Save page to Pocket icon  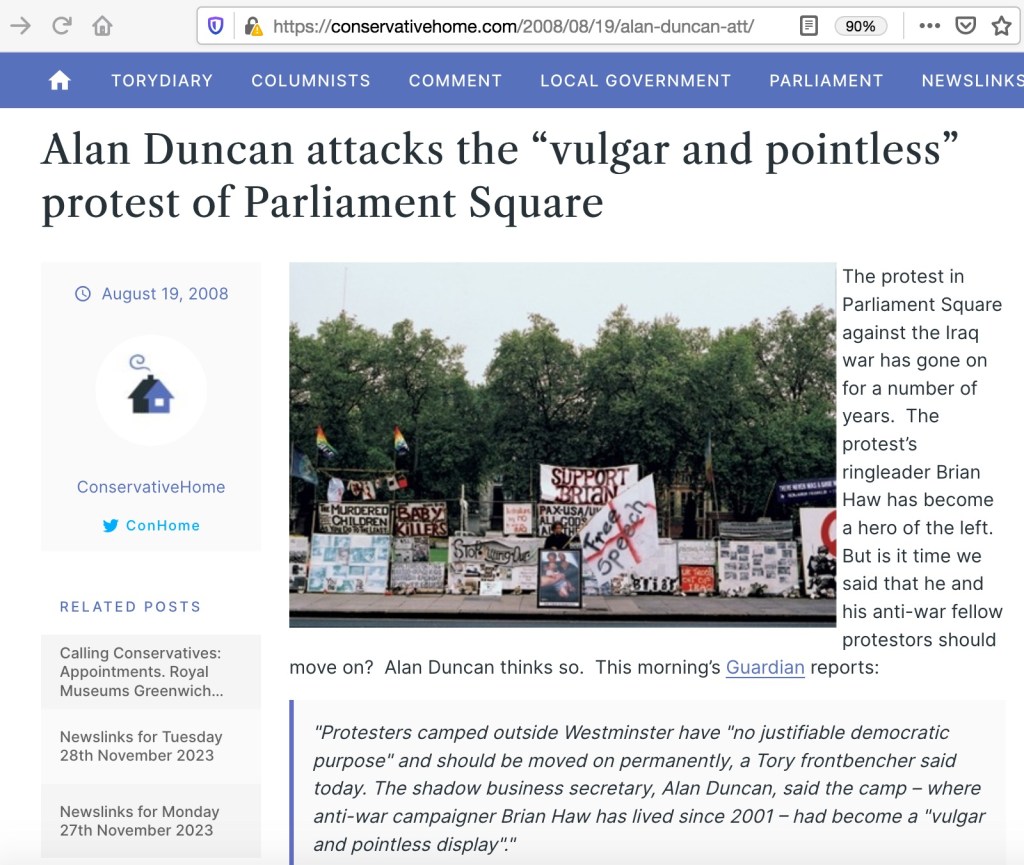tap(965, 26)
